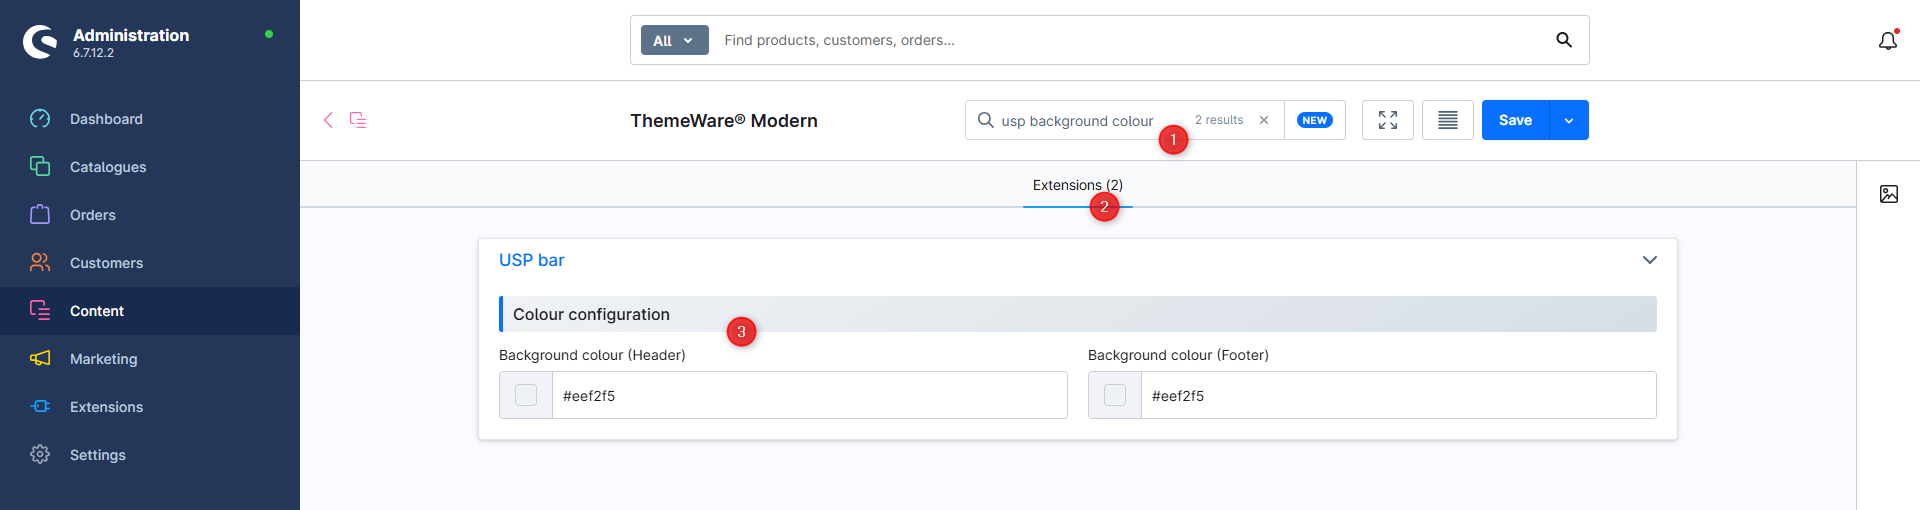The width and height of the screenshot is (1920, 510).
Task: Click the Marketing megaphone icon
Action: tap(40, 358)
